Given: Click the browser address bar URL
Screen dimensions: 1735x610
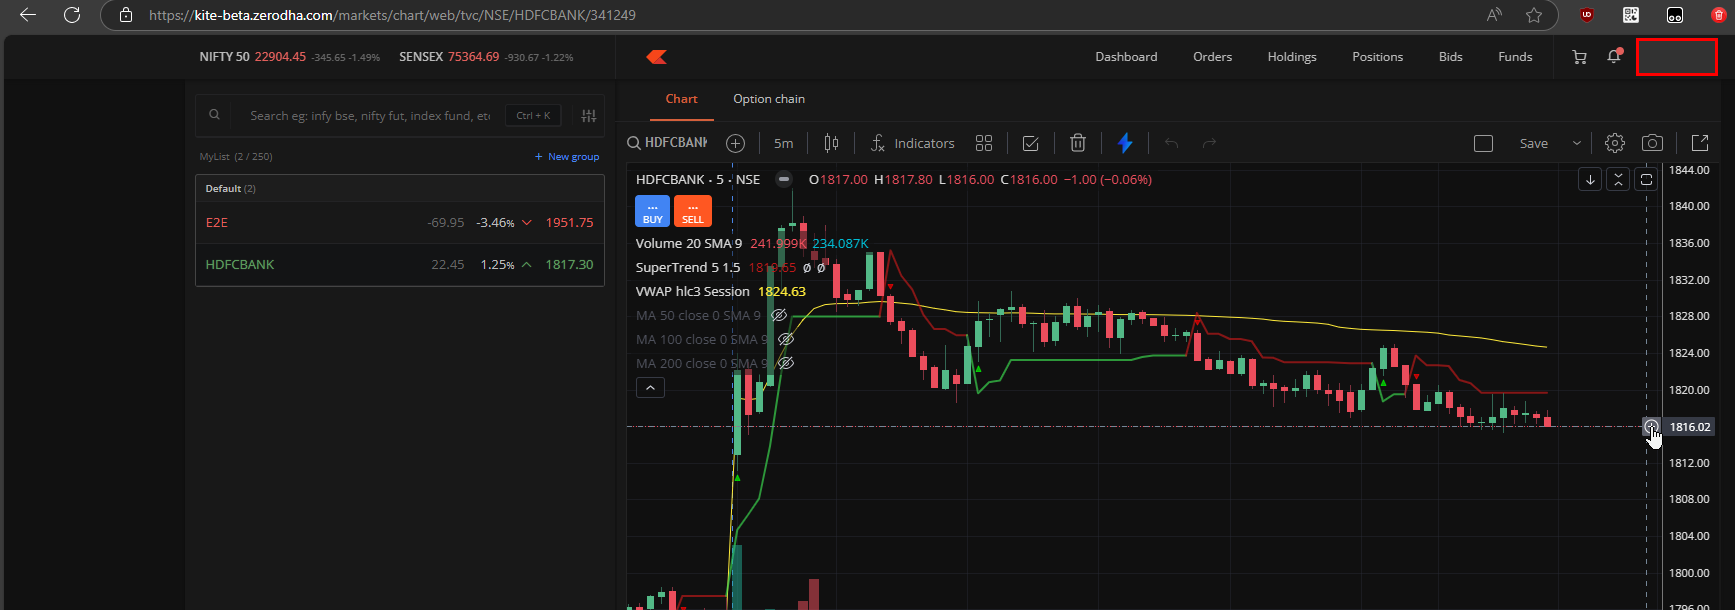Looking at the screenshot, I should (x=392, y=15).
